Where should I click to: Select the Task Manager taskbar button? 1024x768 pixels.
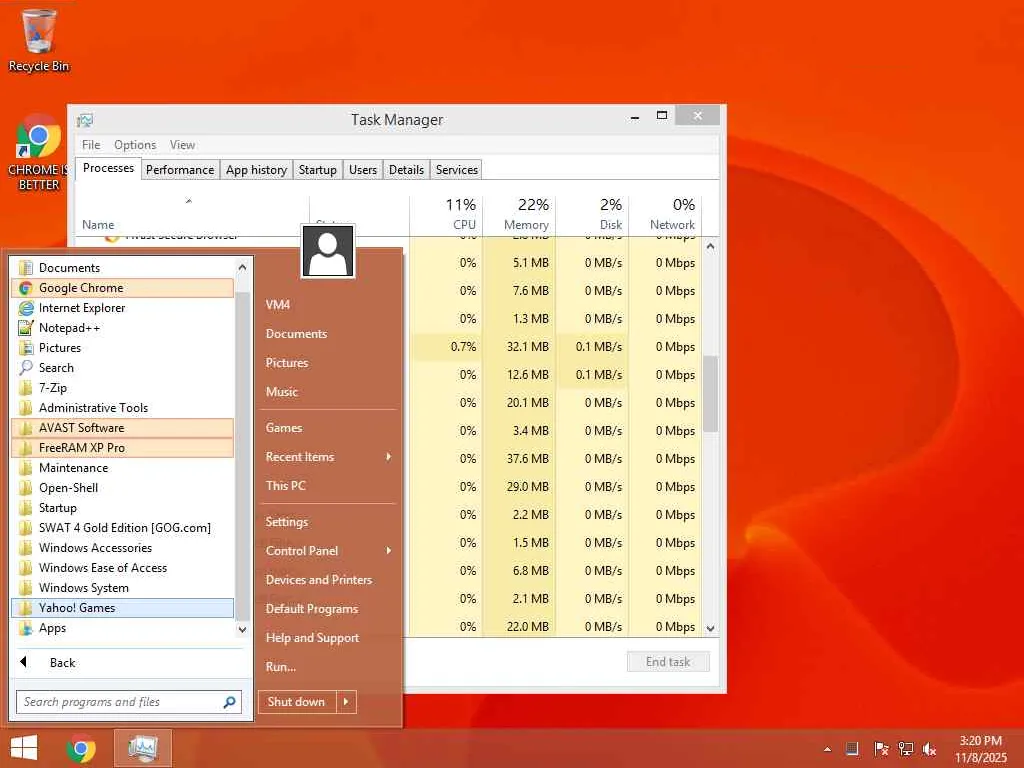click(142, 748)
